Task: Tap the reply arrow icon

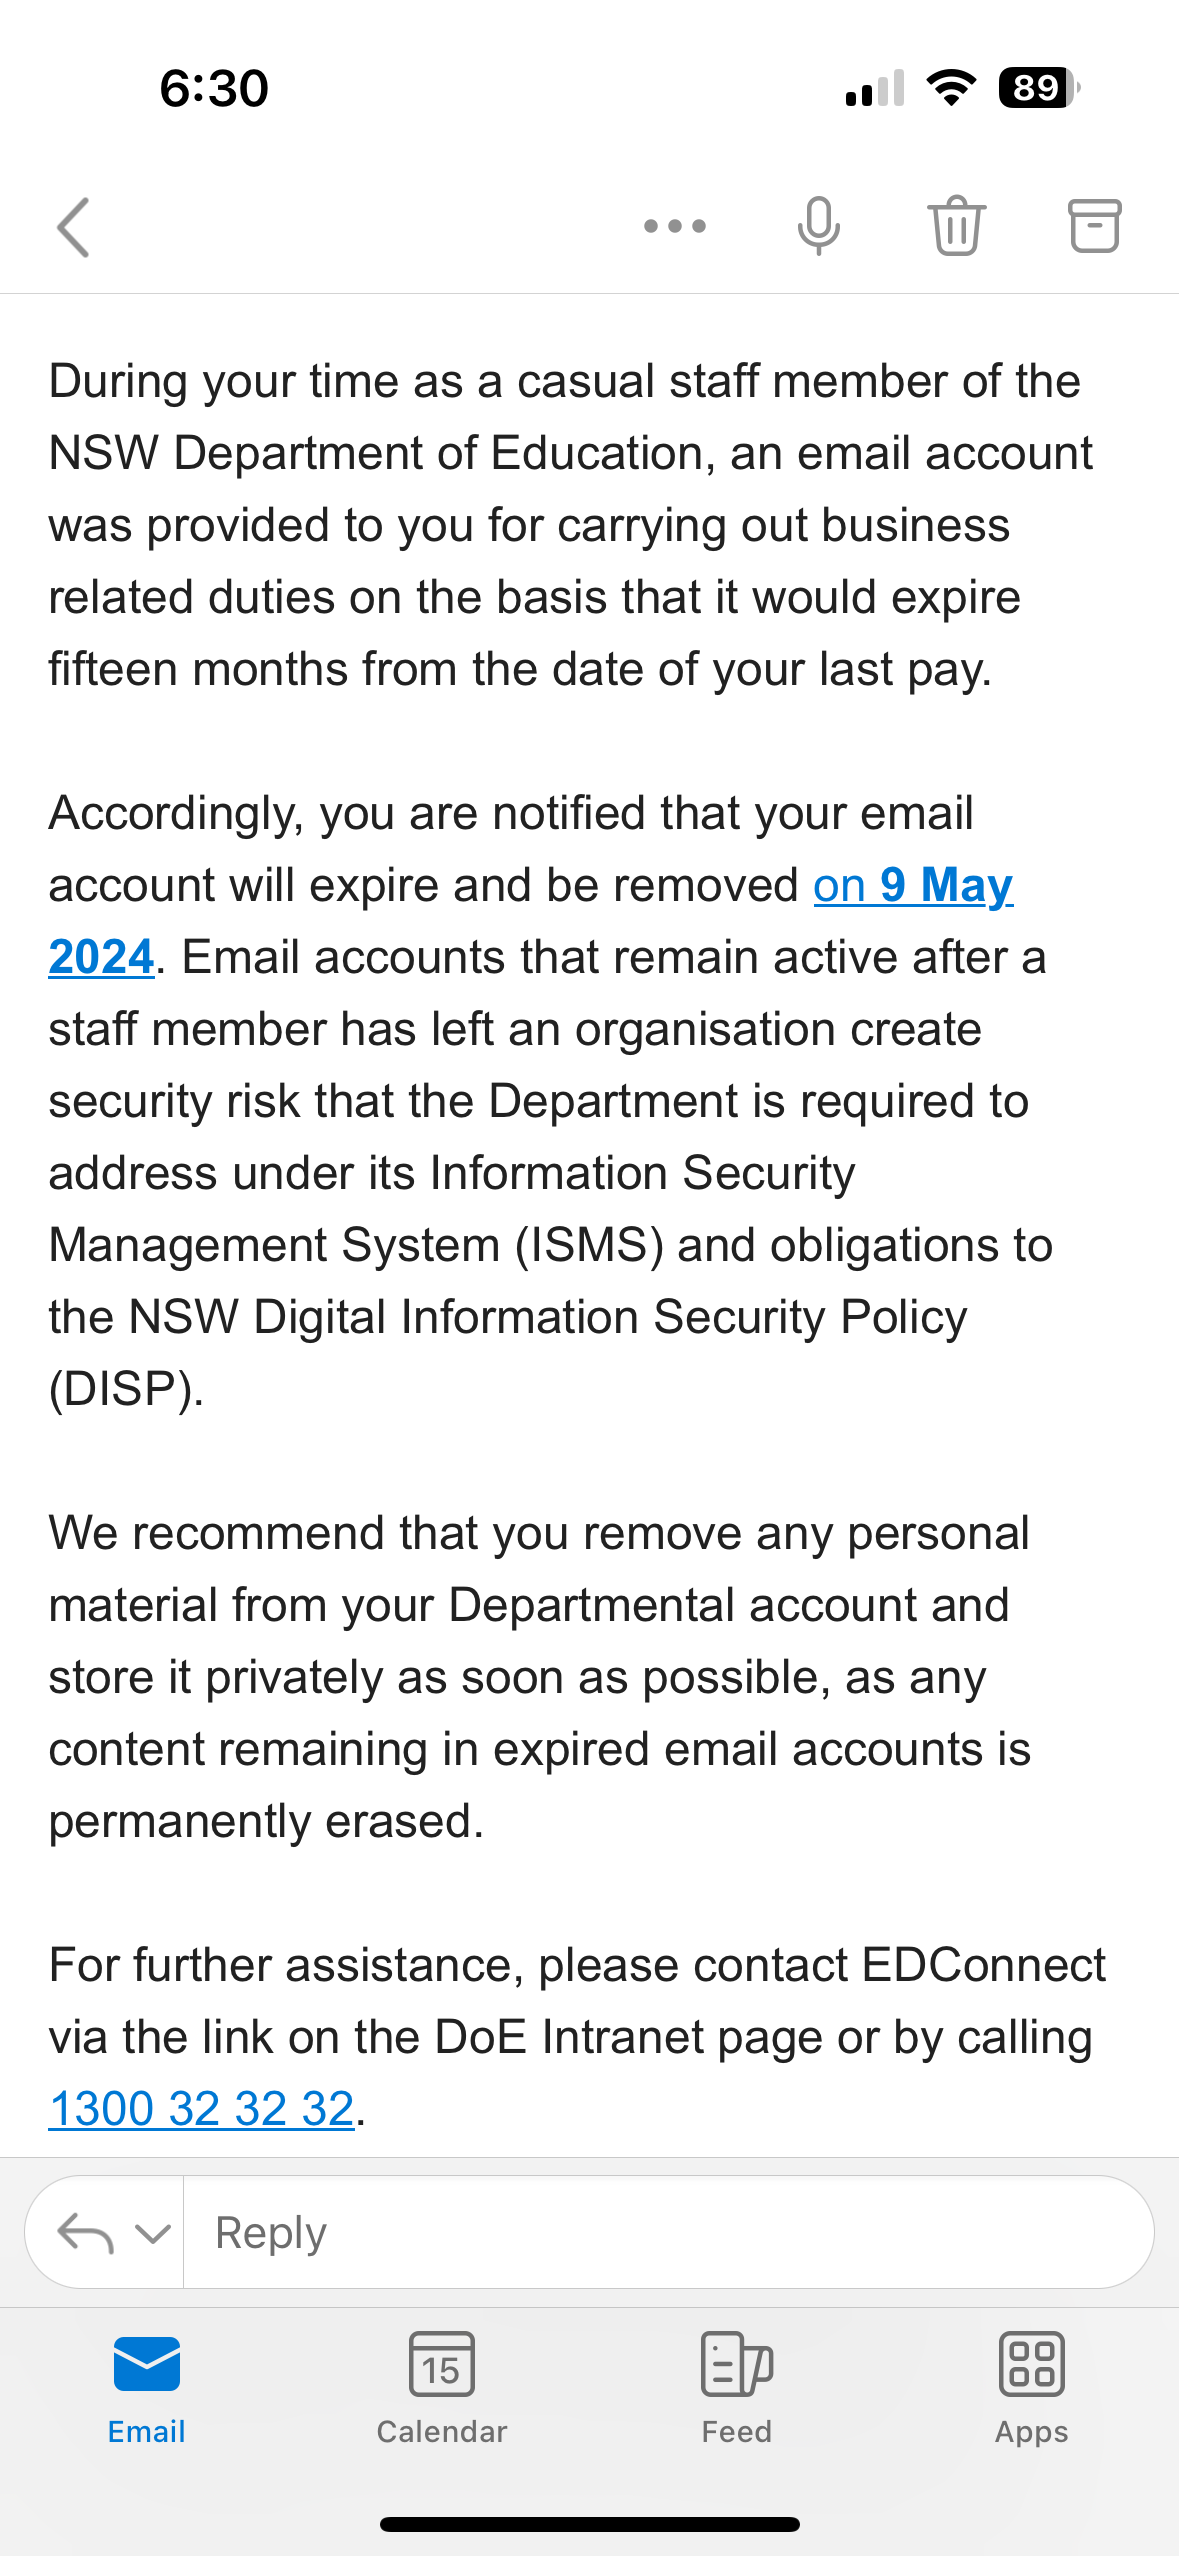Action: tap(86, 2233)
